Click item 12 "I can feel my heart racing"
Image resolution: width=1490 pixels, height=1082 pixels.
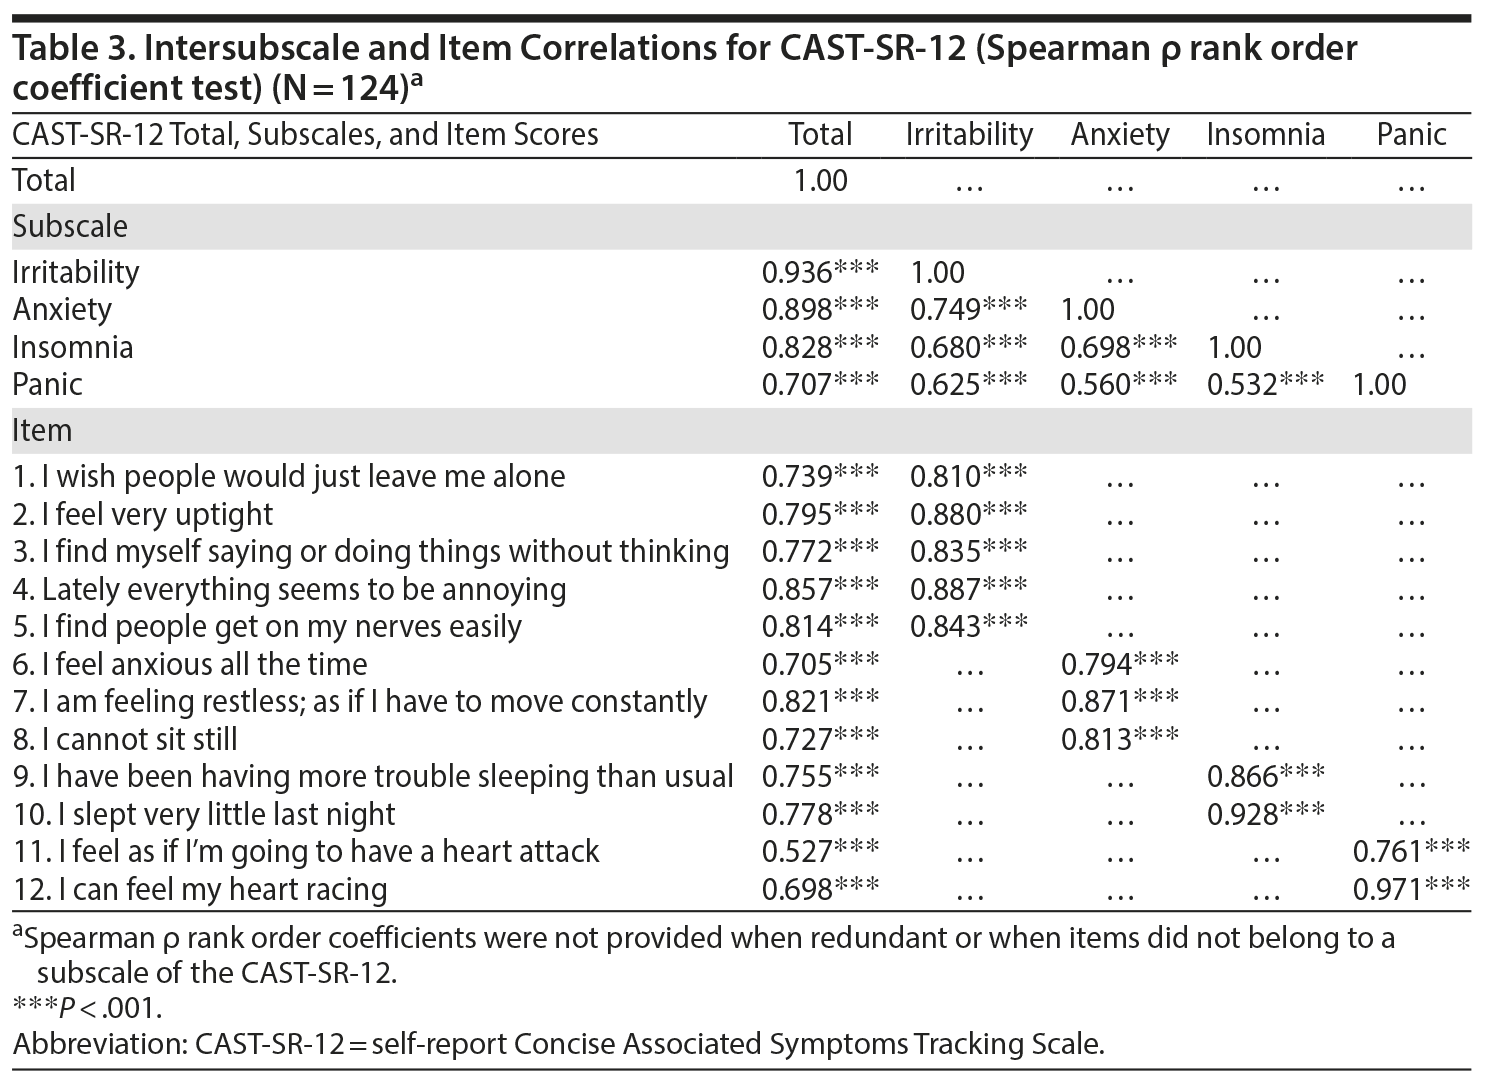coord(200,890)
